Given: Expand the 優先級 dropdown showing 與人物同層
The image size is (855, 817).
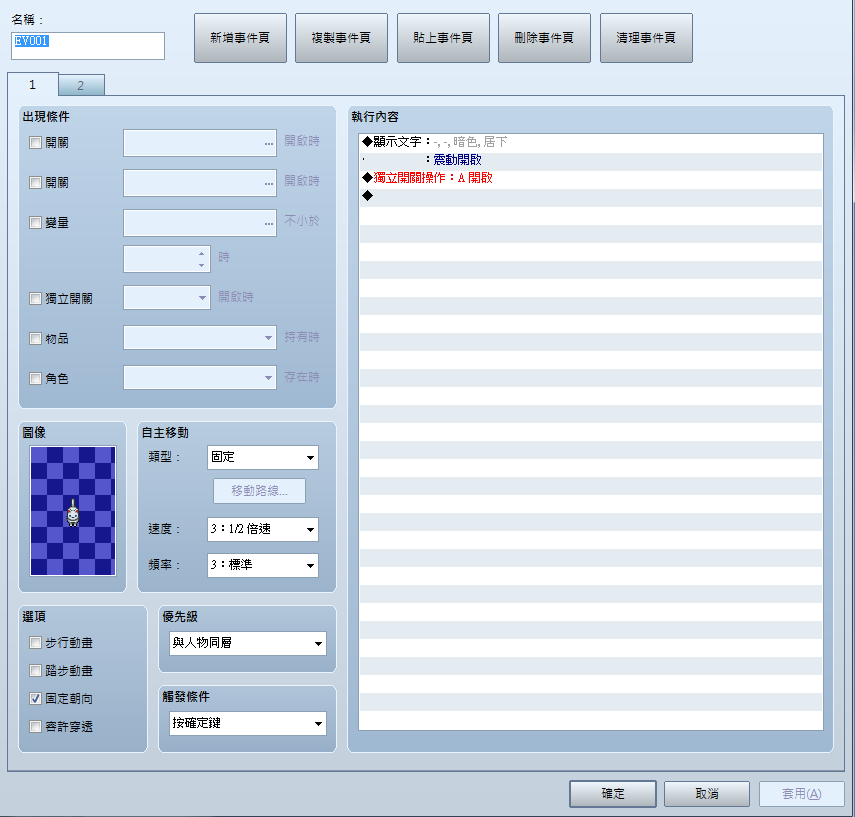Looking at the screenshot, I should 248,643.
